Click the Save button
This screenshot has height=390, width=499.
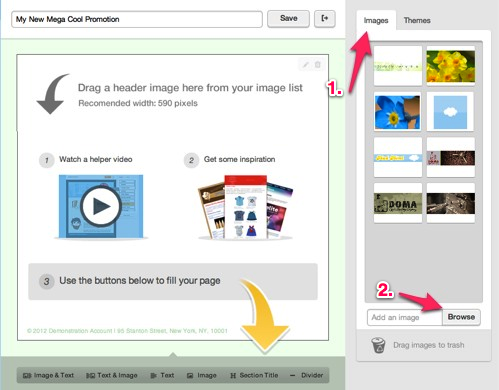pos(288,18)
